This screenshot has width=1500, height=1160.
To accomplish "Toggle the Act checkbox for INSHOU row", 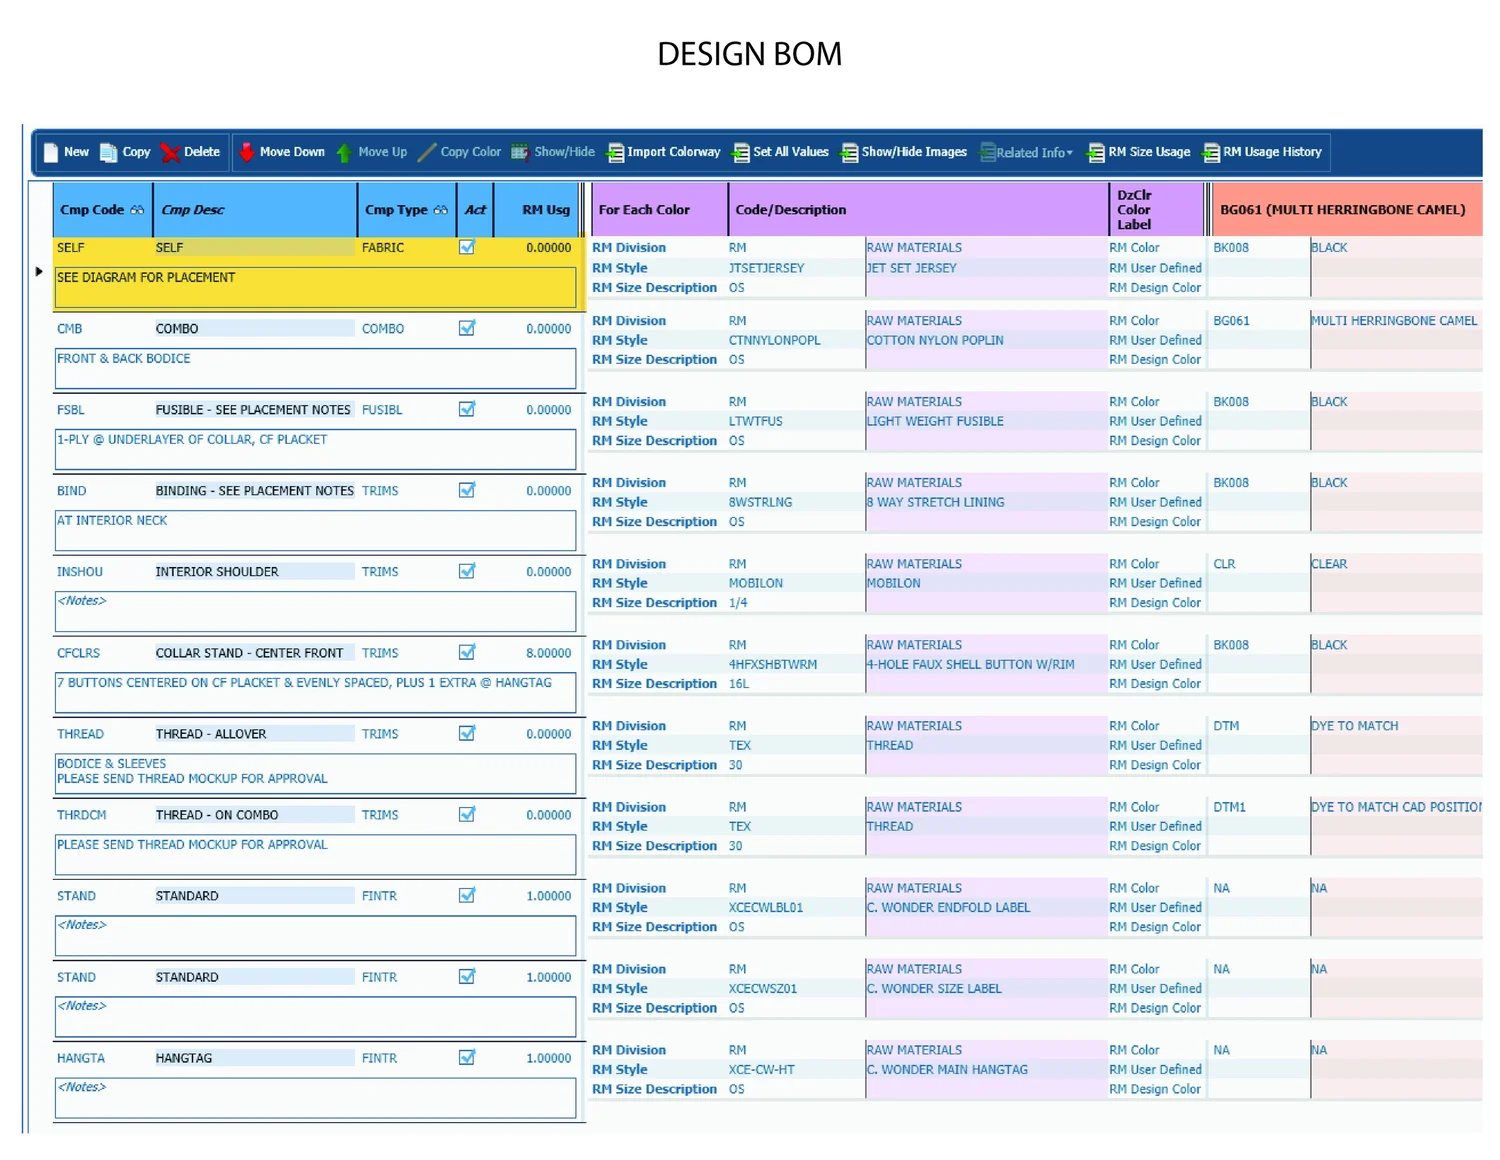I will coord(467,571).
